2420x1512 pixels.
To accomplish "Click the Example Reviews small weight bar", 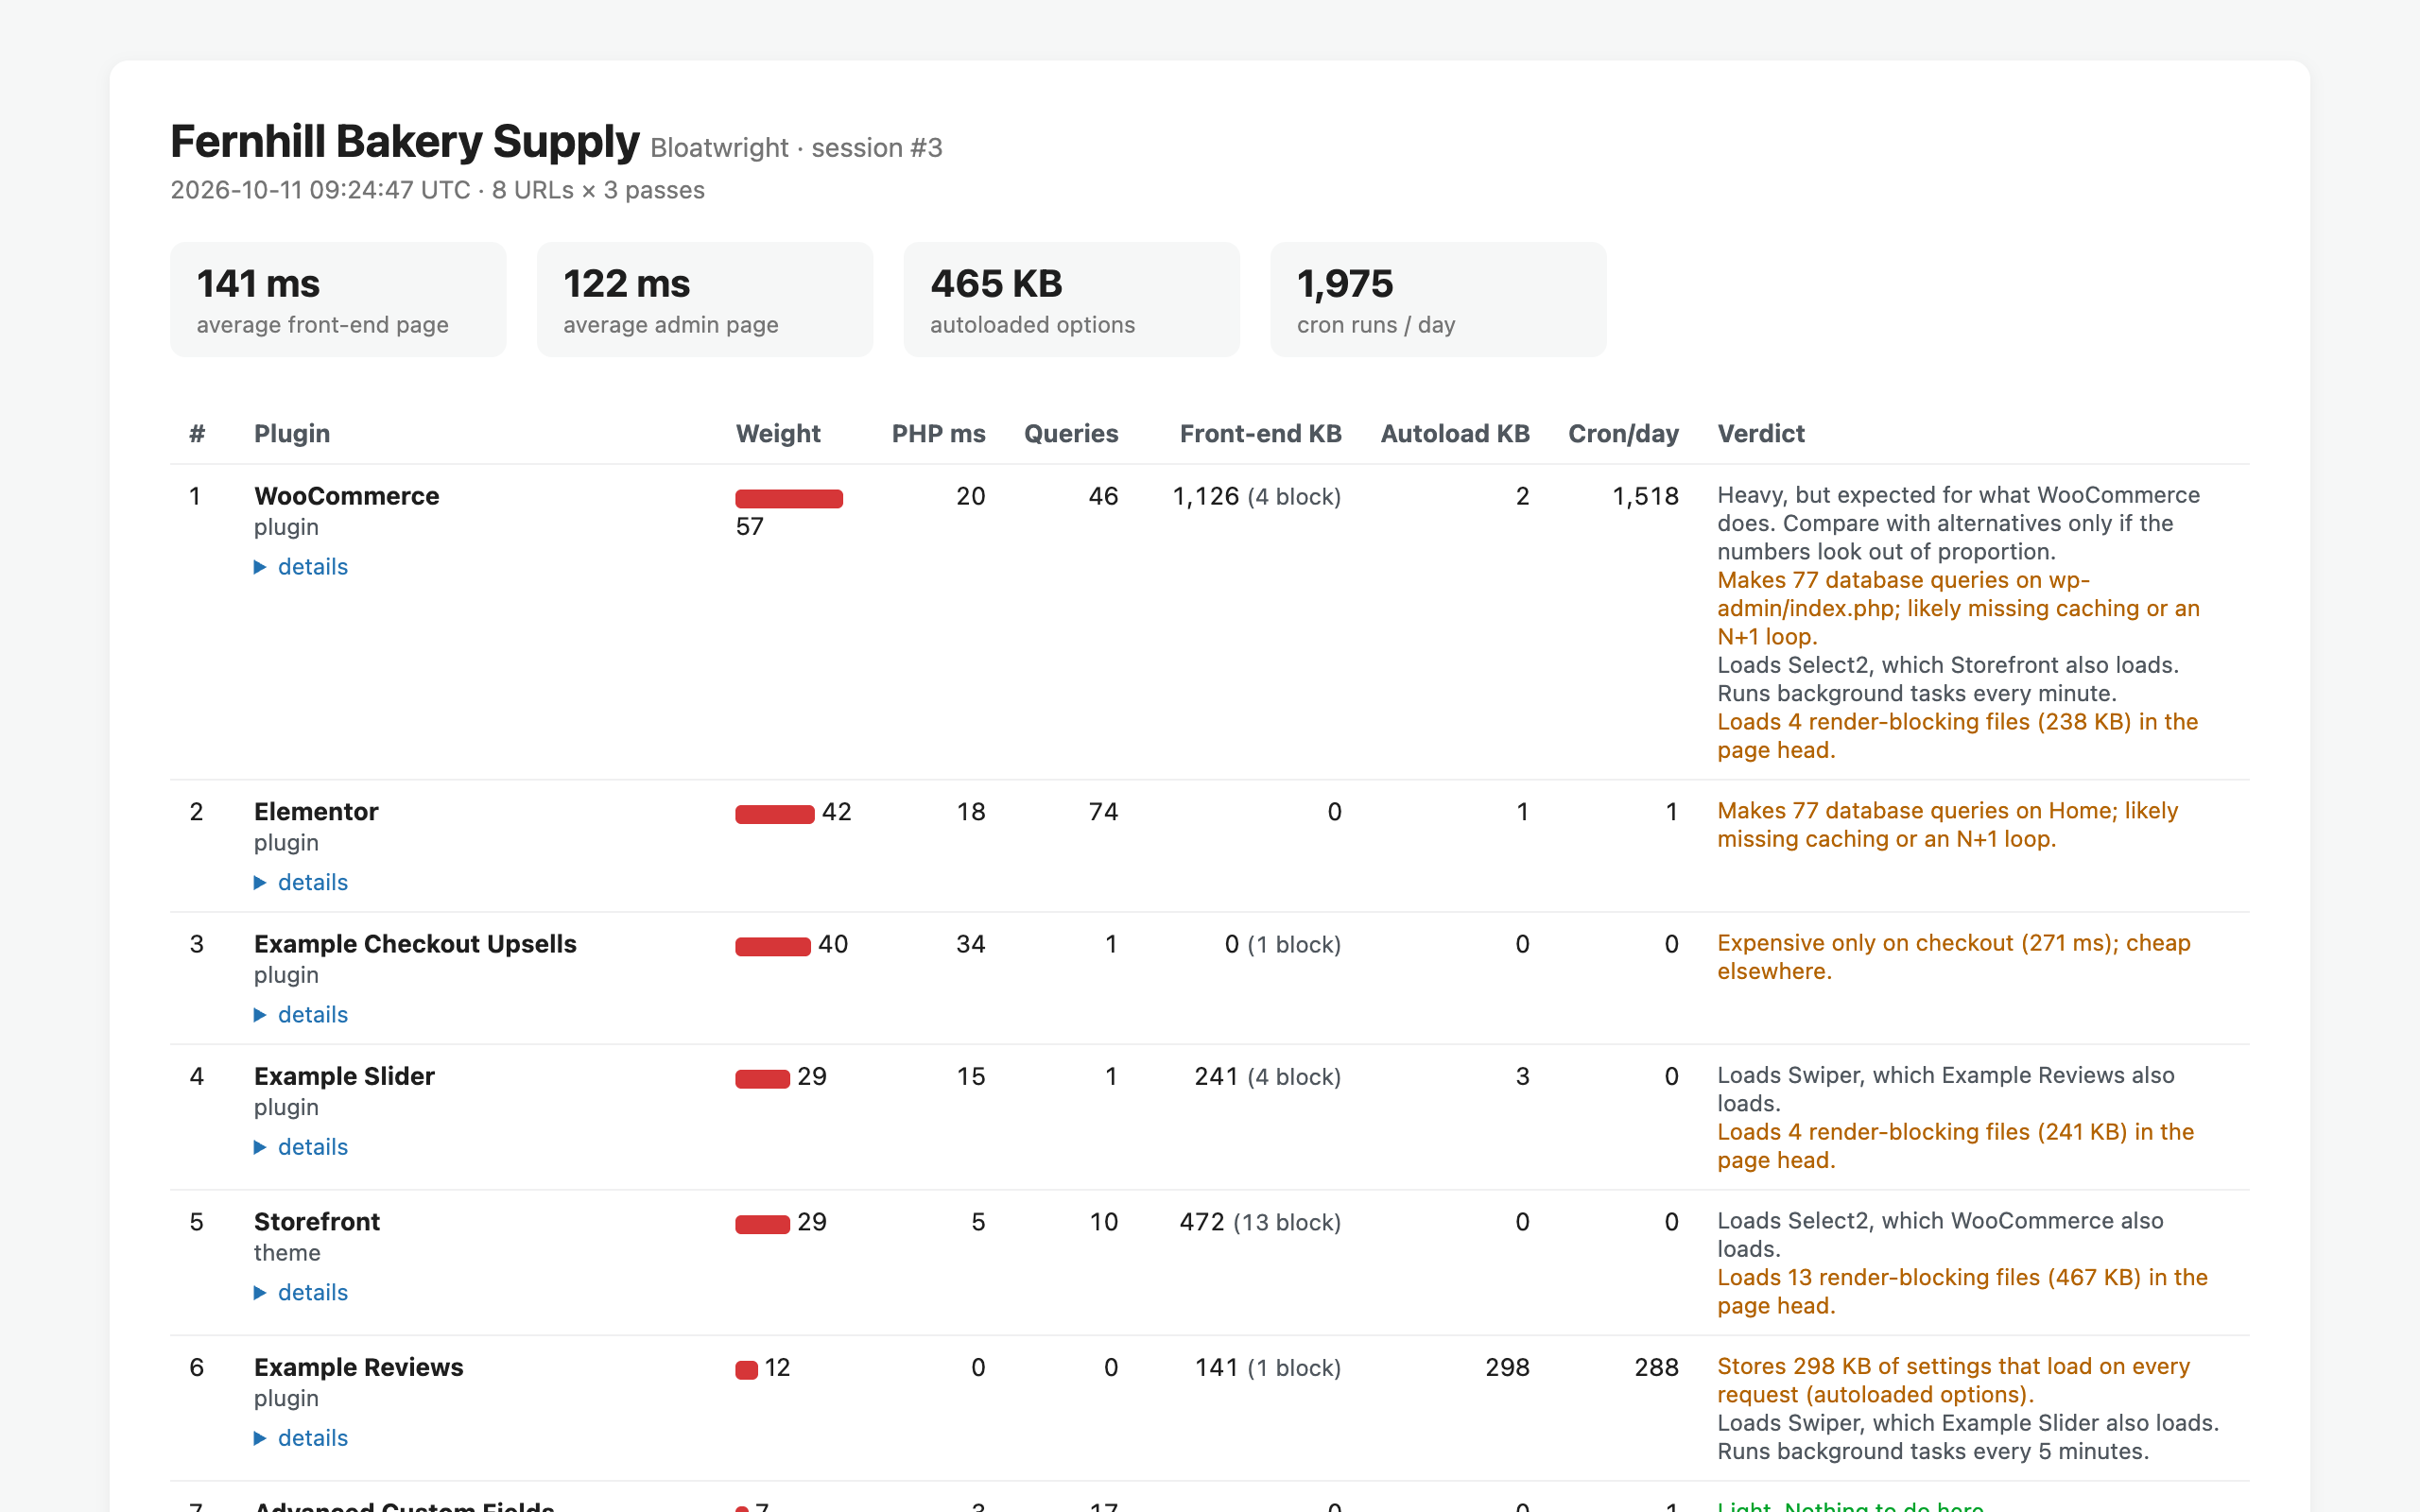I will pyautogui.click(x=746, y=1370).
